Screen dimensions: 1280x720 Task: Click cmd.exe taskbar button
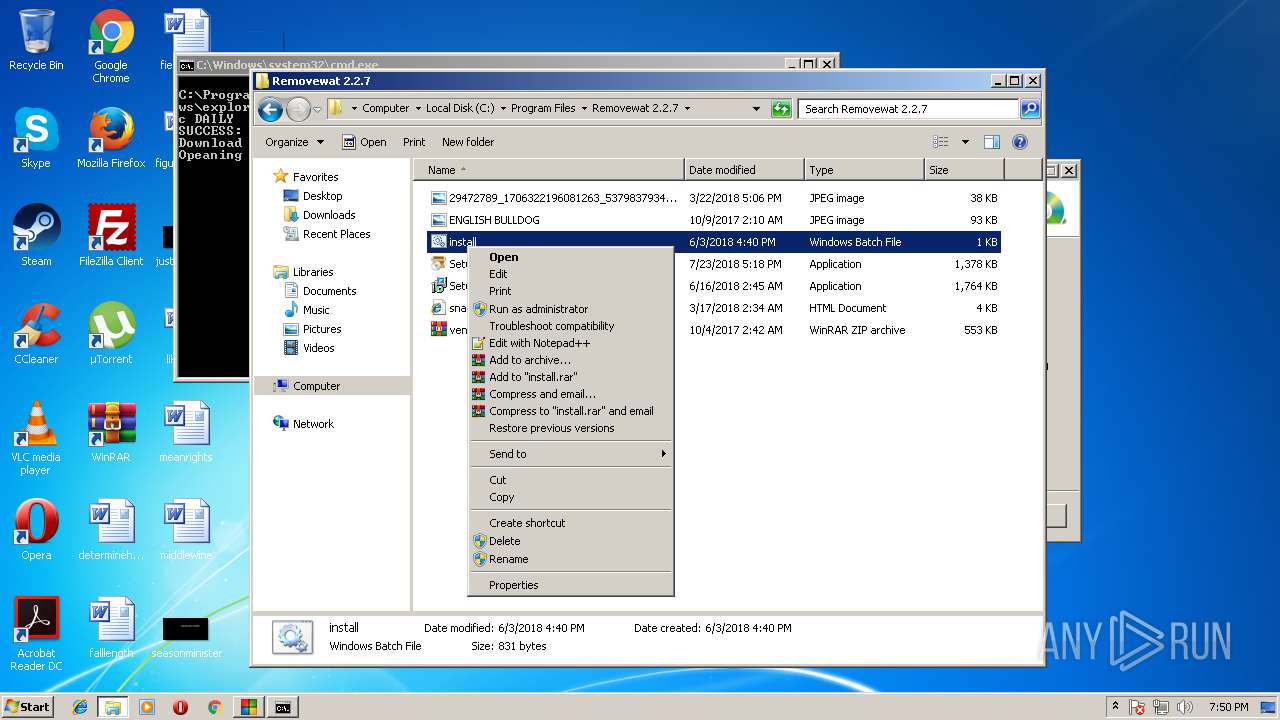[283, 707]
